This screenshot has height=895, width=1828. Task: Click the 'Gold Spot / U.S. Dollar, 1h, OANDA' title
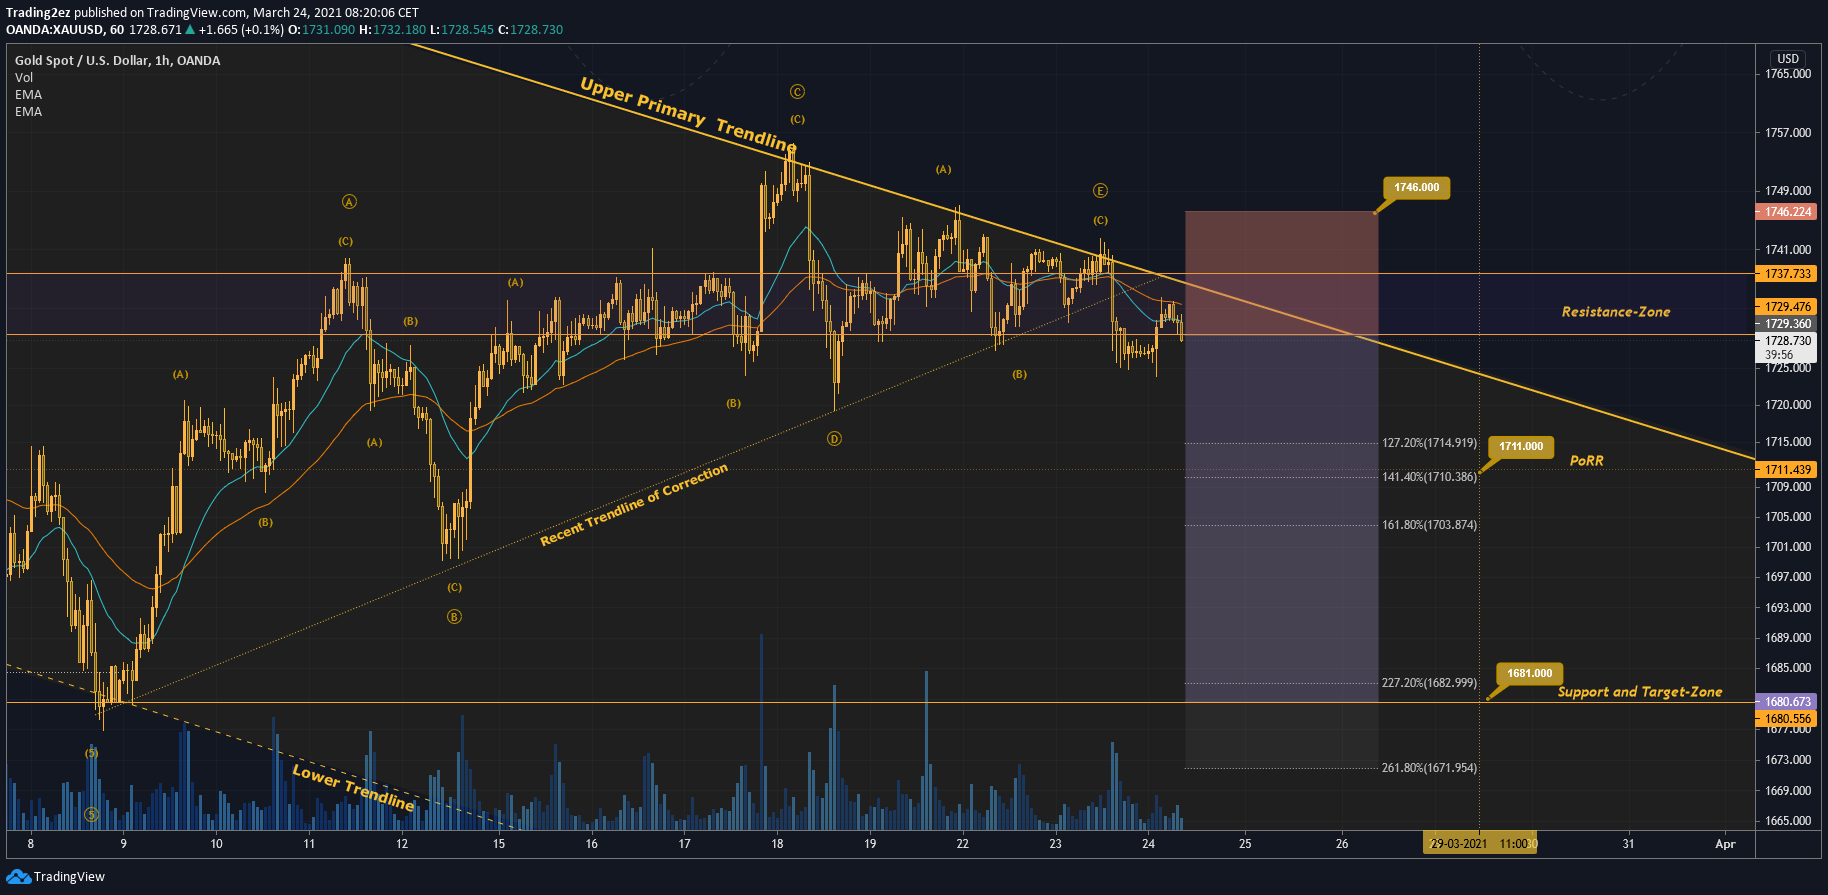118,61
